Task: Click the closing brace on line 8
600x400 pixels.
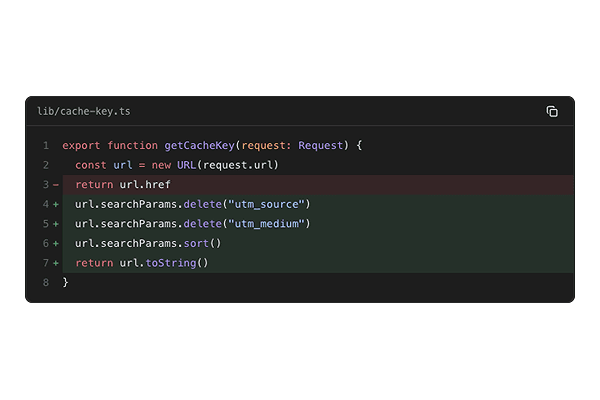Action: pyautogui.click(x=65, y=282)
